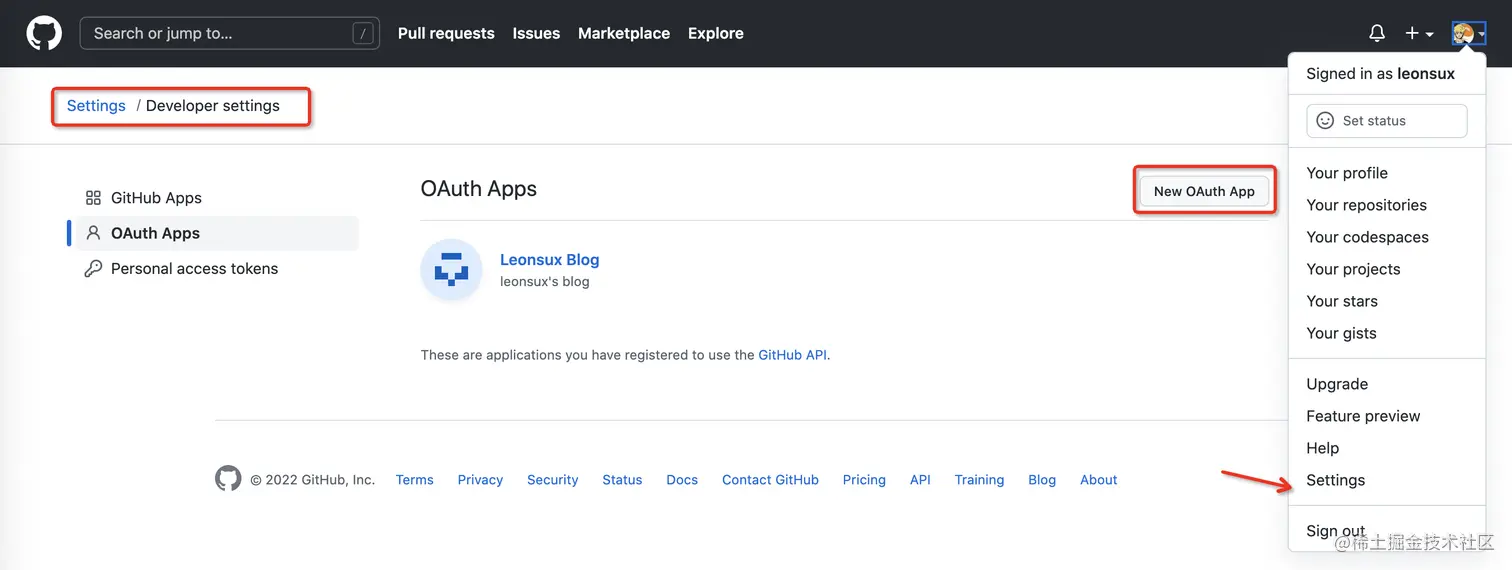
Task: Click the Leonsux Blog app avatar
Action: [452, 270]
